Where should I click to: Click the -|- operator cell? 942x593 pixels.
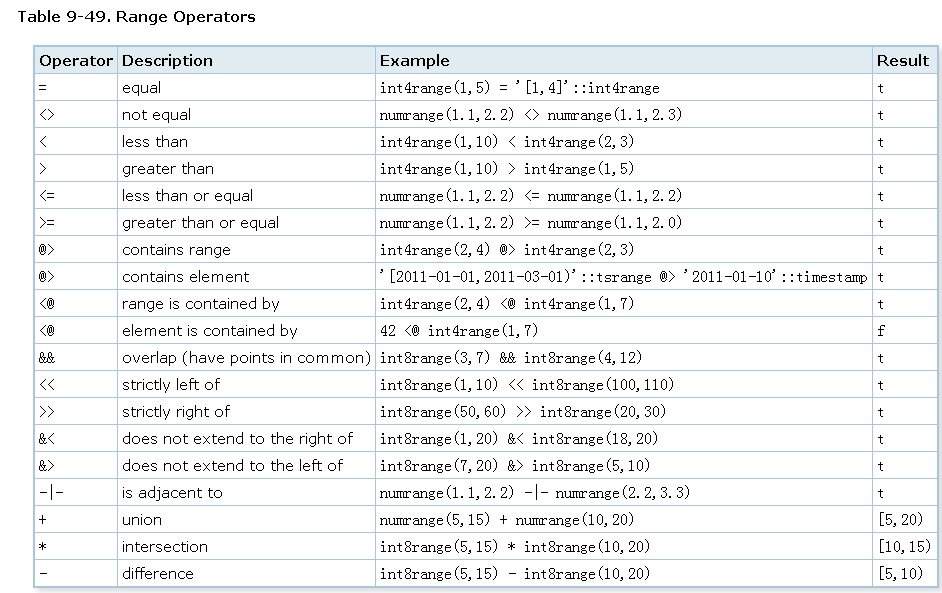pyautogui.click(x=50, y=492)
